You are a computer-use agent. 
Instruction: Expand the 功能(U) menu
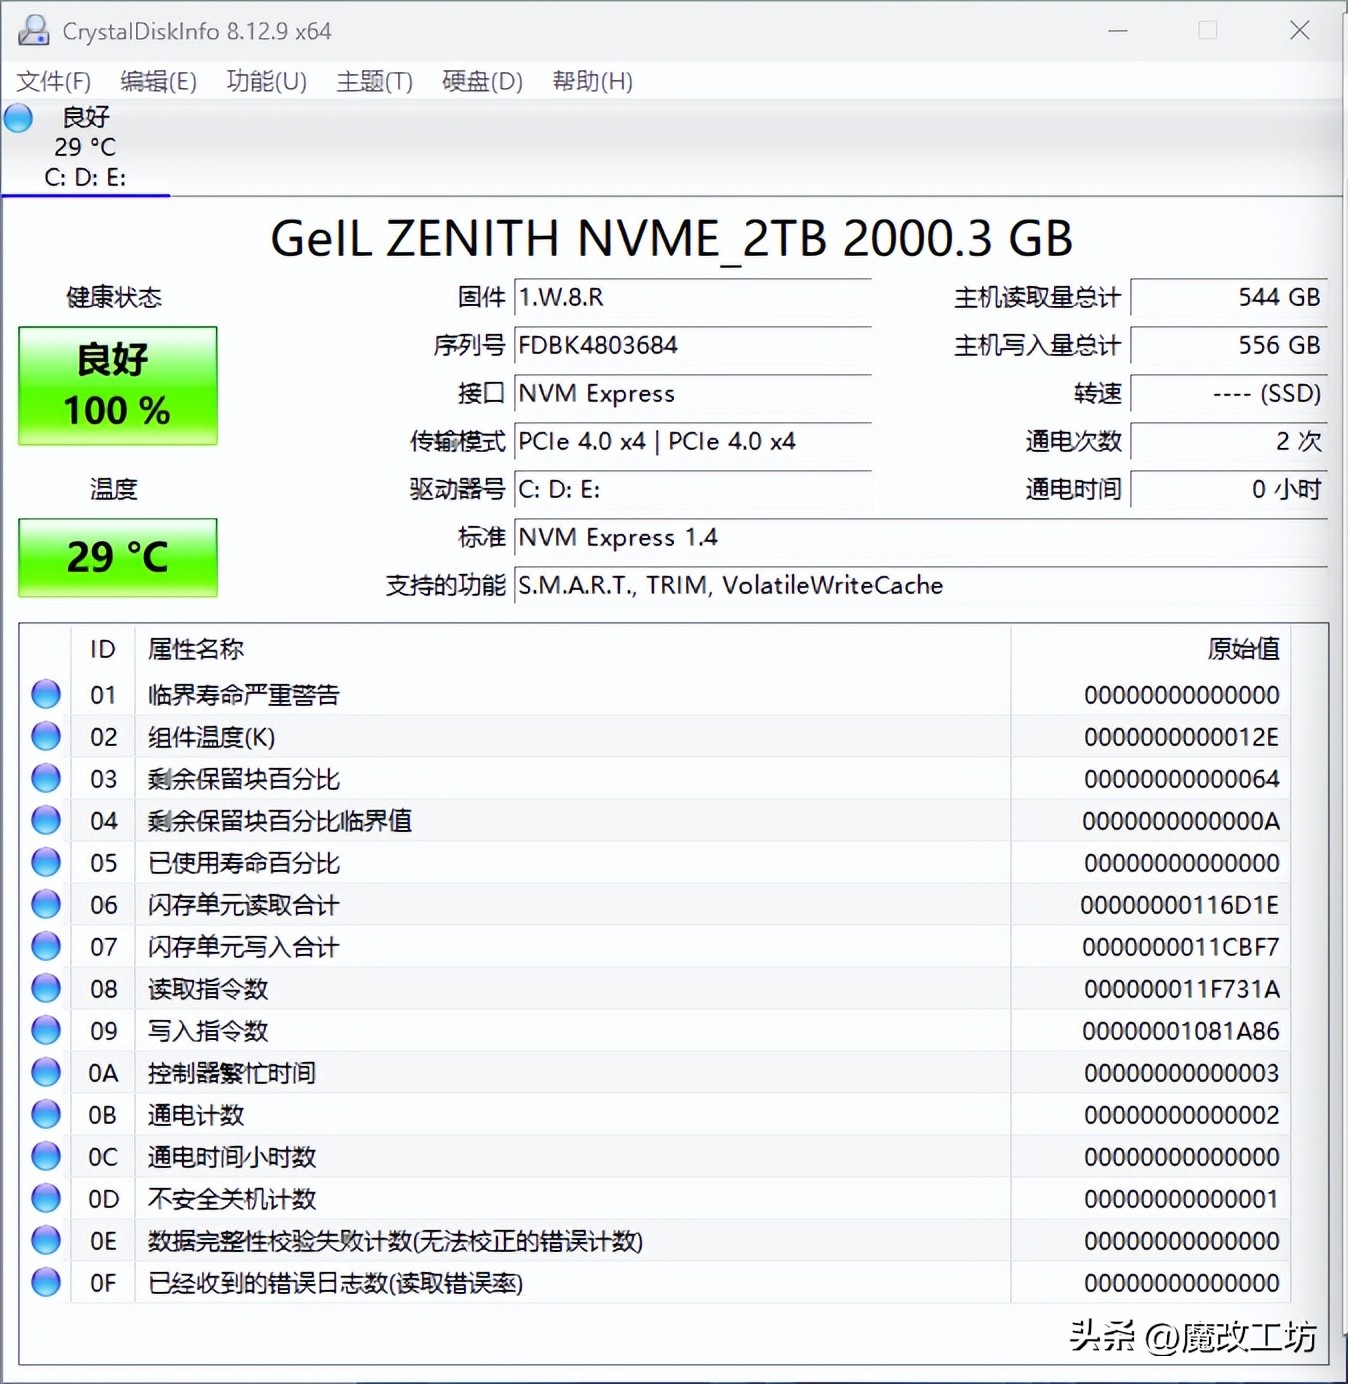point(265,81)
